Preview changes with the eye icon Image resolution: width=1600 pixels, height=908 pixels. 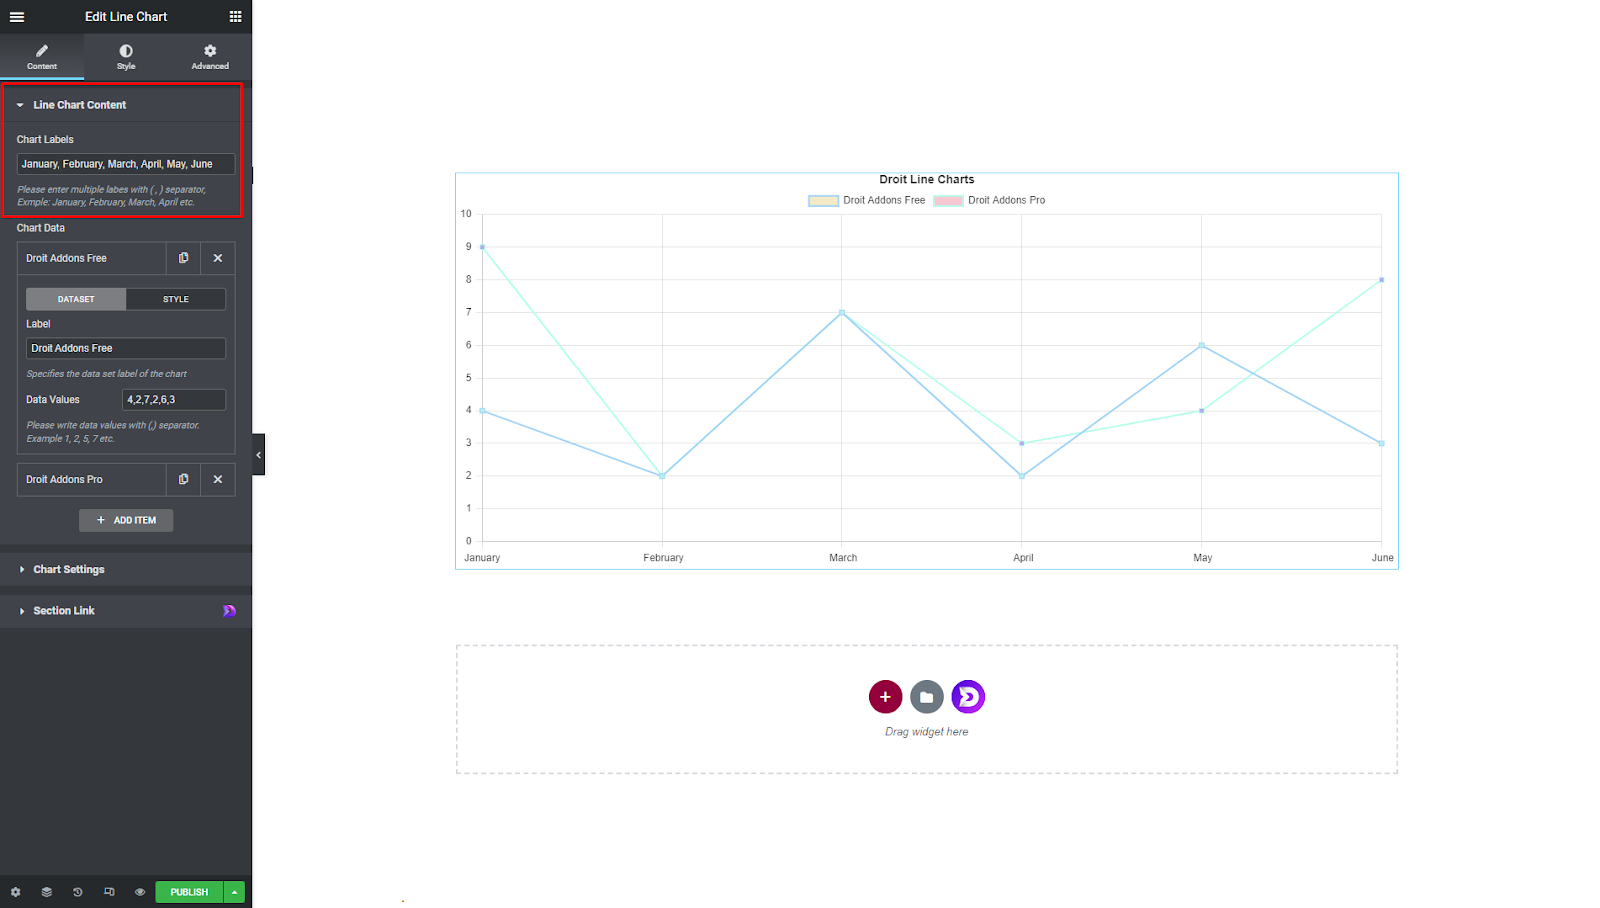pyautogui.click(x=140, y=892)
